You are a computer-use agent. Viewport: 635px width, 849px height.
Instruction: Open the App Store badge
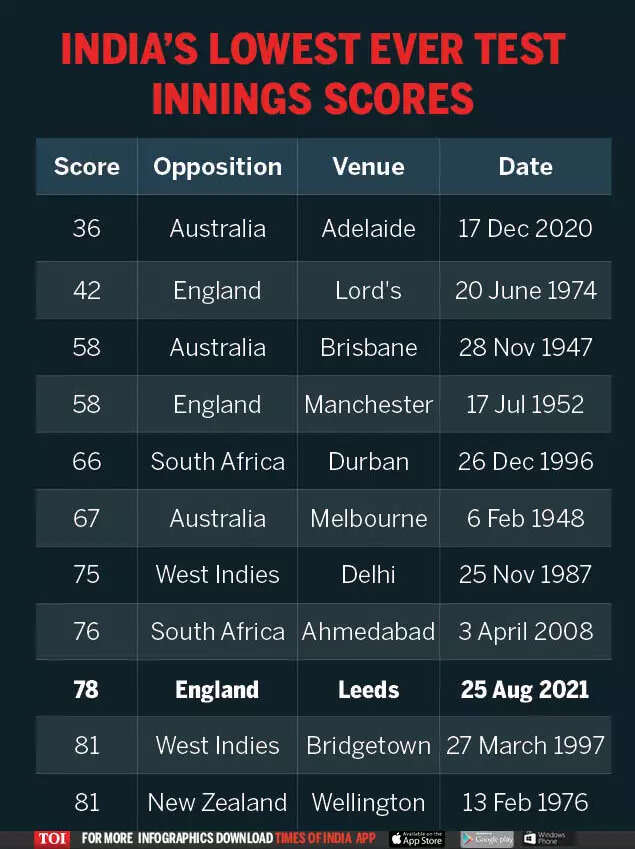pyautogui.click(x=417, y=839)
